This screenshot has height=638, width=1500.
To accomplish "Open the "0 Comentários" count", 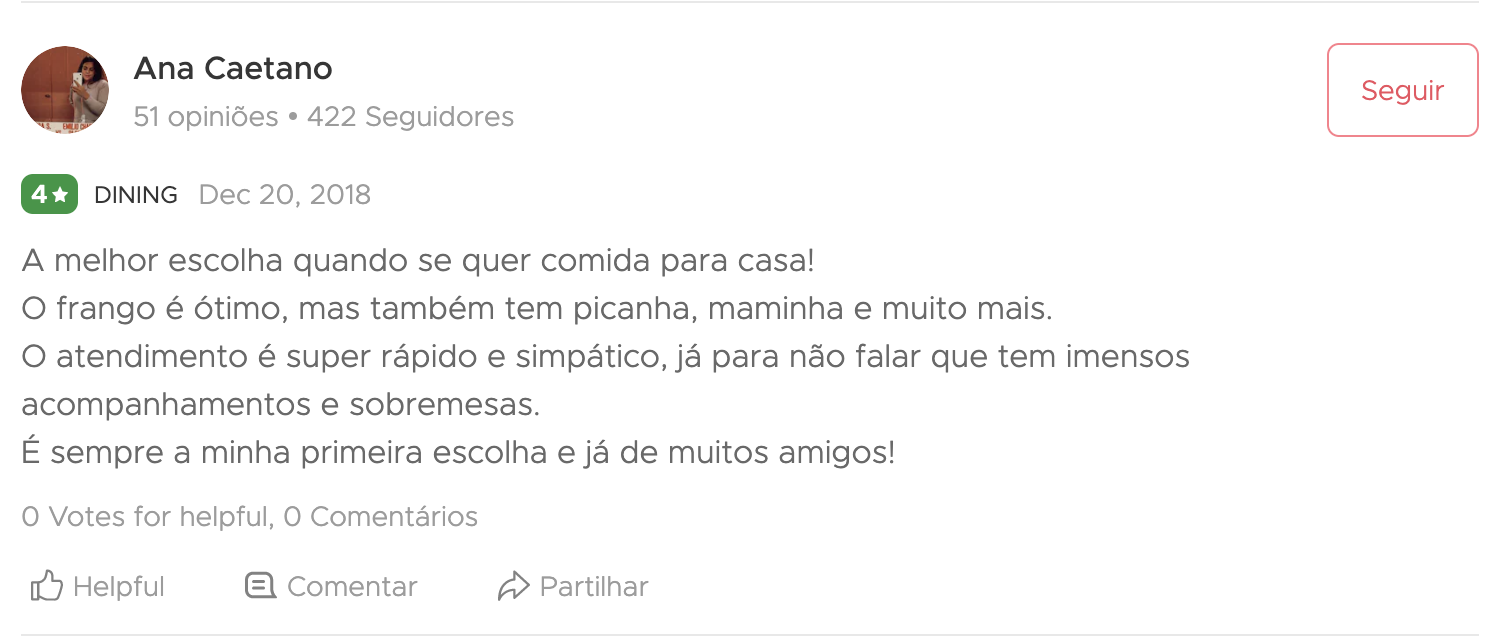I will [381, 517].
